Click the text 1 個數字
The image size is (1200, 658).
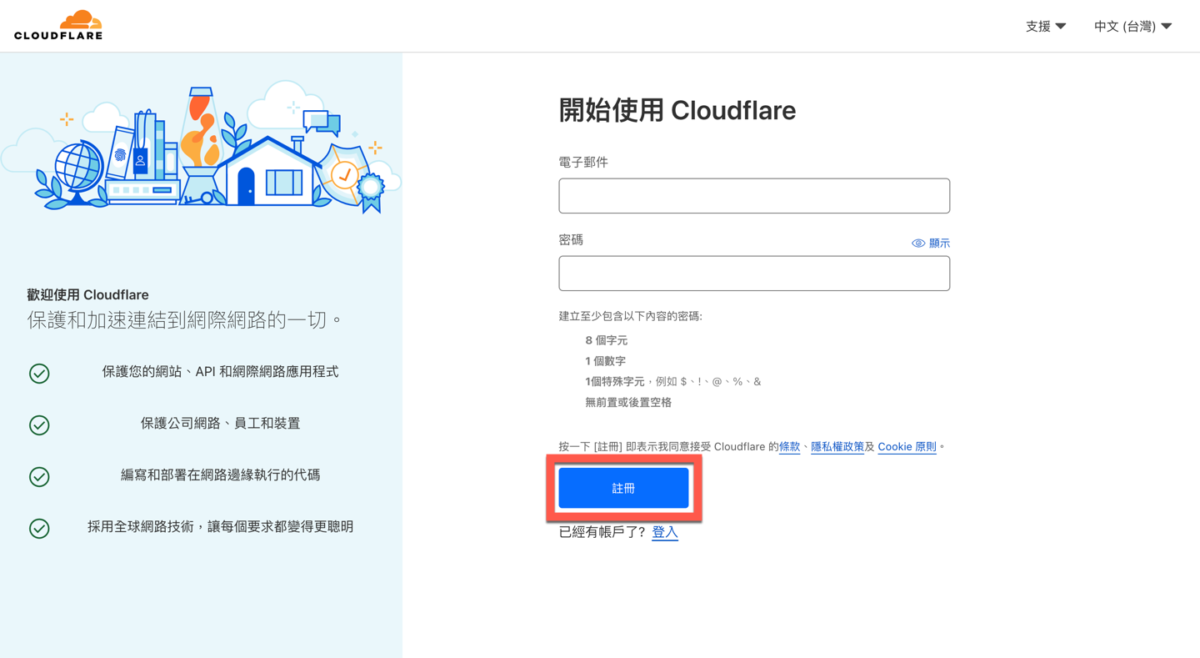606,361
